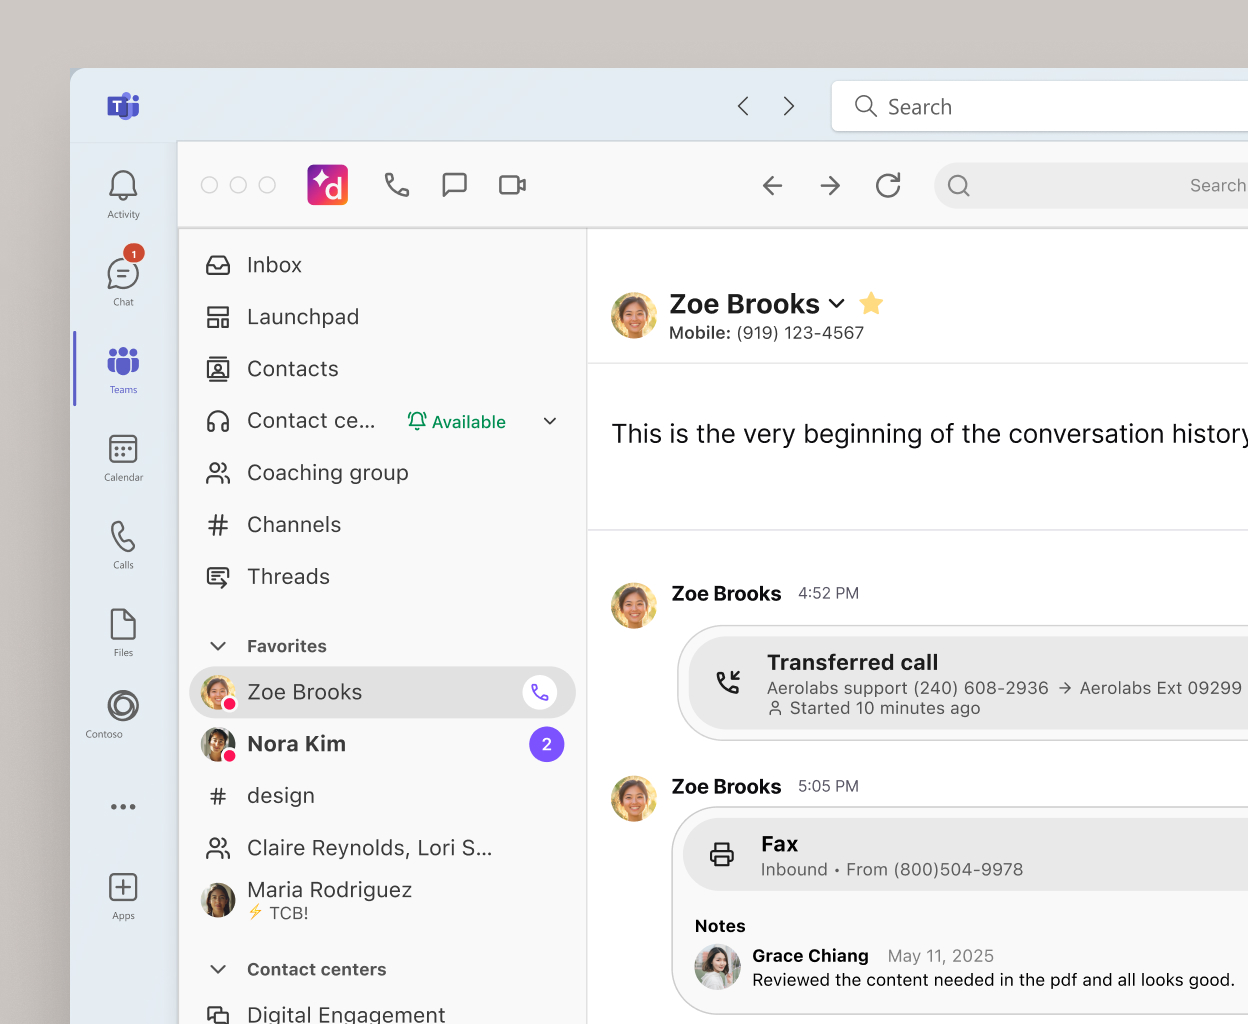Open Apps in the Teams sidebar
Screen dimensions: 1248x1024
(x=122, y=889)
